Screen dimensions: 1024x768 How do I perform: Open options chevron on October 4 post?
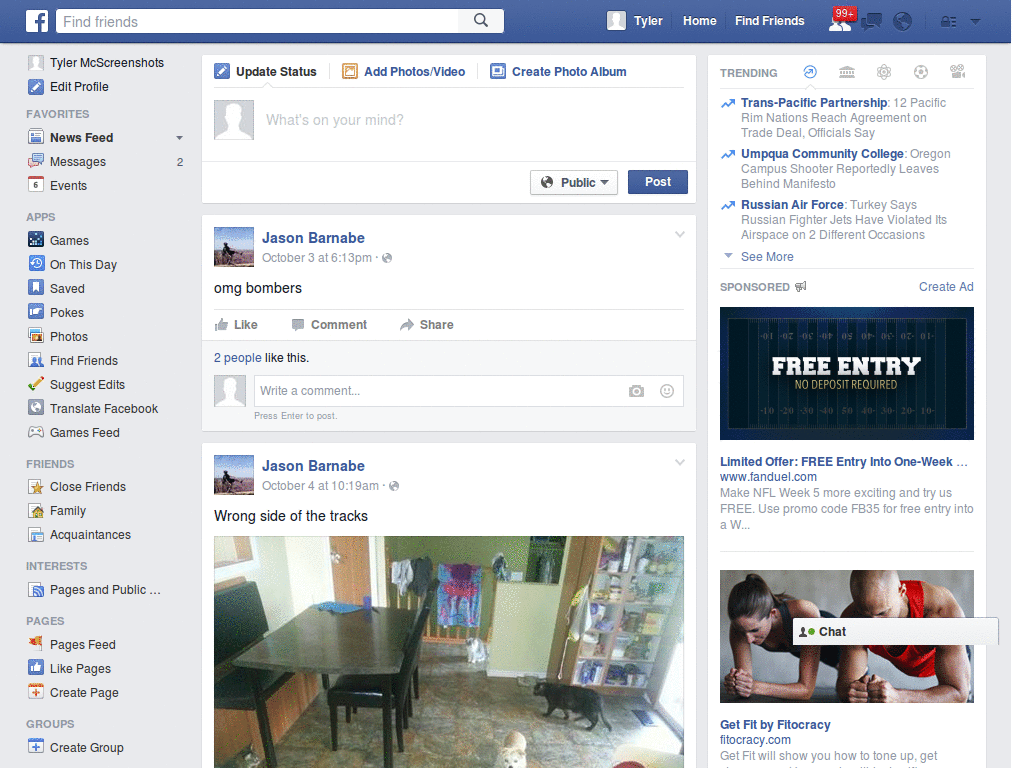pyautogui.click(x=680, y=462)
